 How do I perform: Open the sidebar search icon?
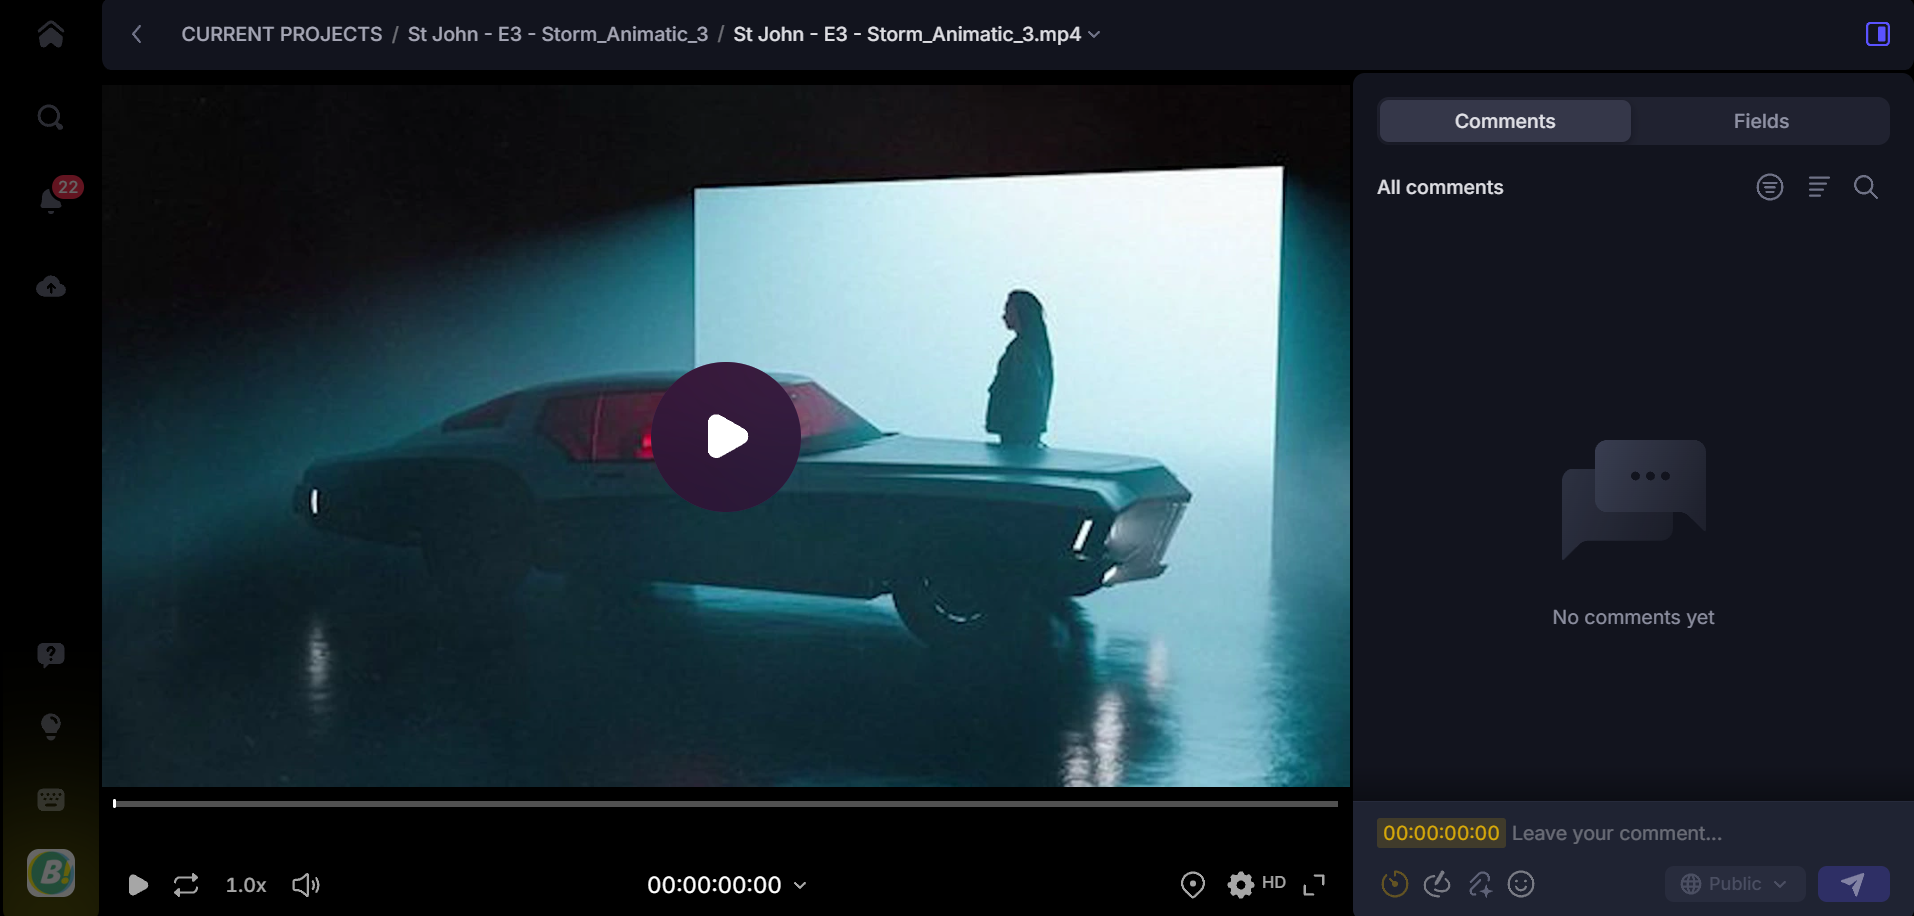pyautogui.click(x=50, y=118)
